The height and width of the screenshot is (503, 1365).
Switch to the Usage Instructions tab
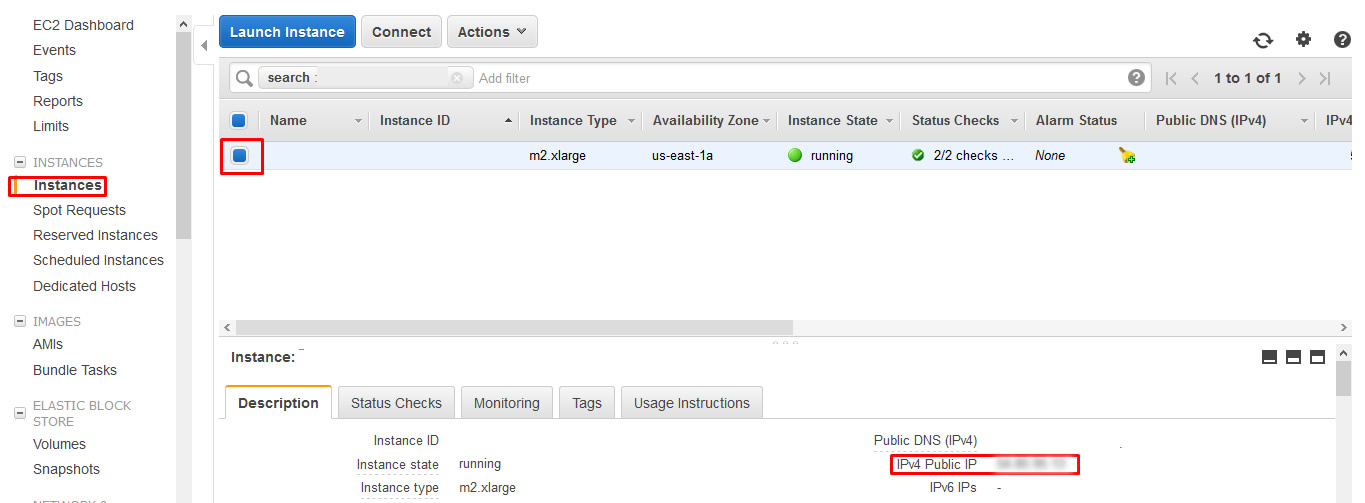692,403
